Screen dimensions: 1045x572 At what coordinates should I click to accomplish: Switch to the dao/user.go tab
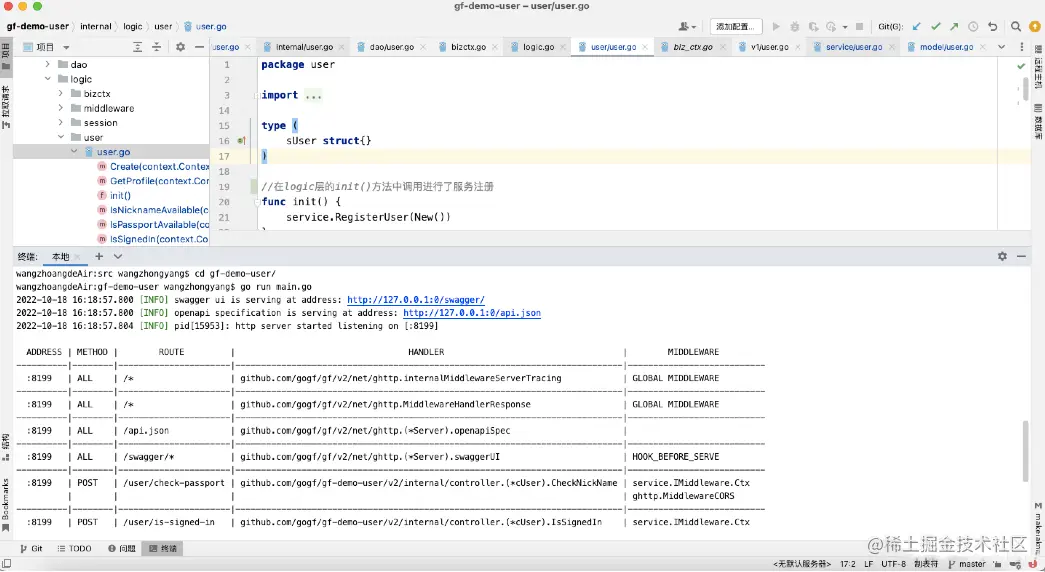click(391, 47)
